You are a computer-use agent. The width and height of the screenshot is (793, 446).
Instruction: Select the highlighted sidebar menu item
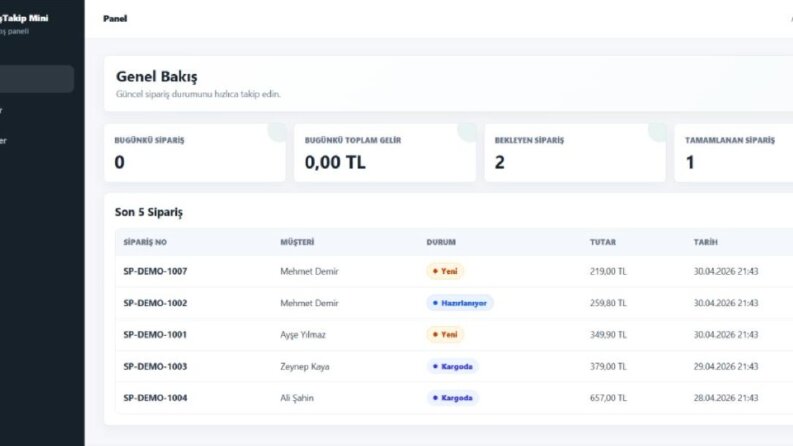tap(37, 79)
